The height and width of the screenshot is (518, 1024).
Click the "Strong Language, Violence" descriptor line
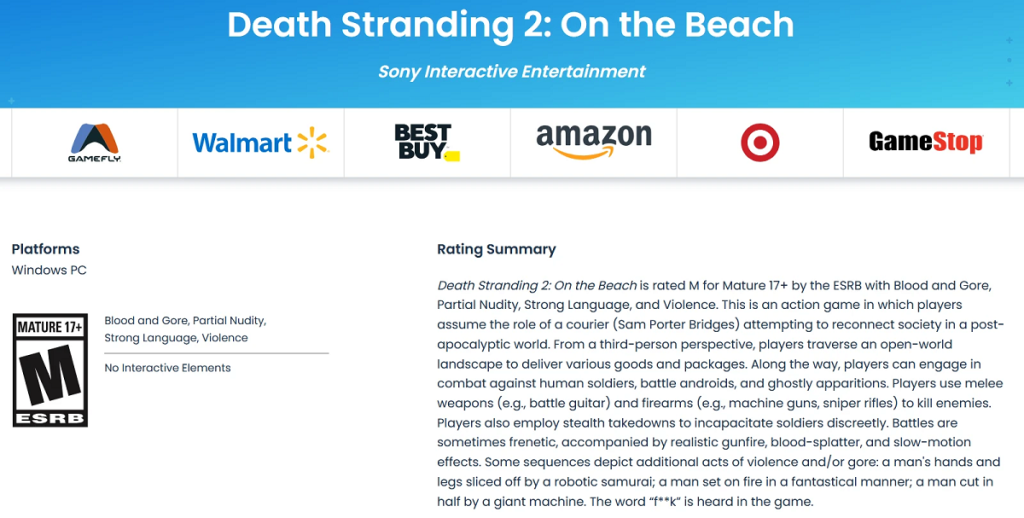point(176,338)
